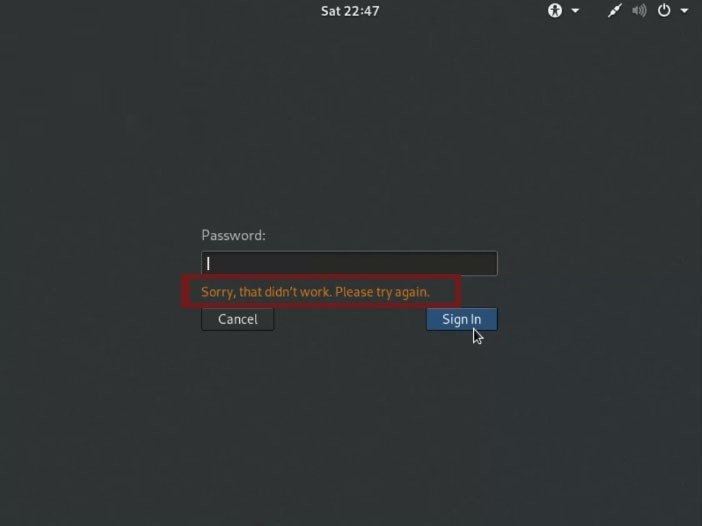Focus the Password input field
Image resolution: width=702 pixels, height=526 pixels.
tap(349, 263)
